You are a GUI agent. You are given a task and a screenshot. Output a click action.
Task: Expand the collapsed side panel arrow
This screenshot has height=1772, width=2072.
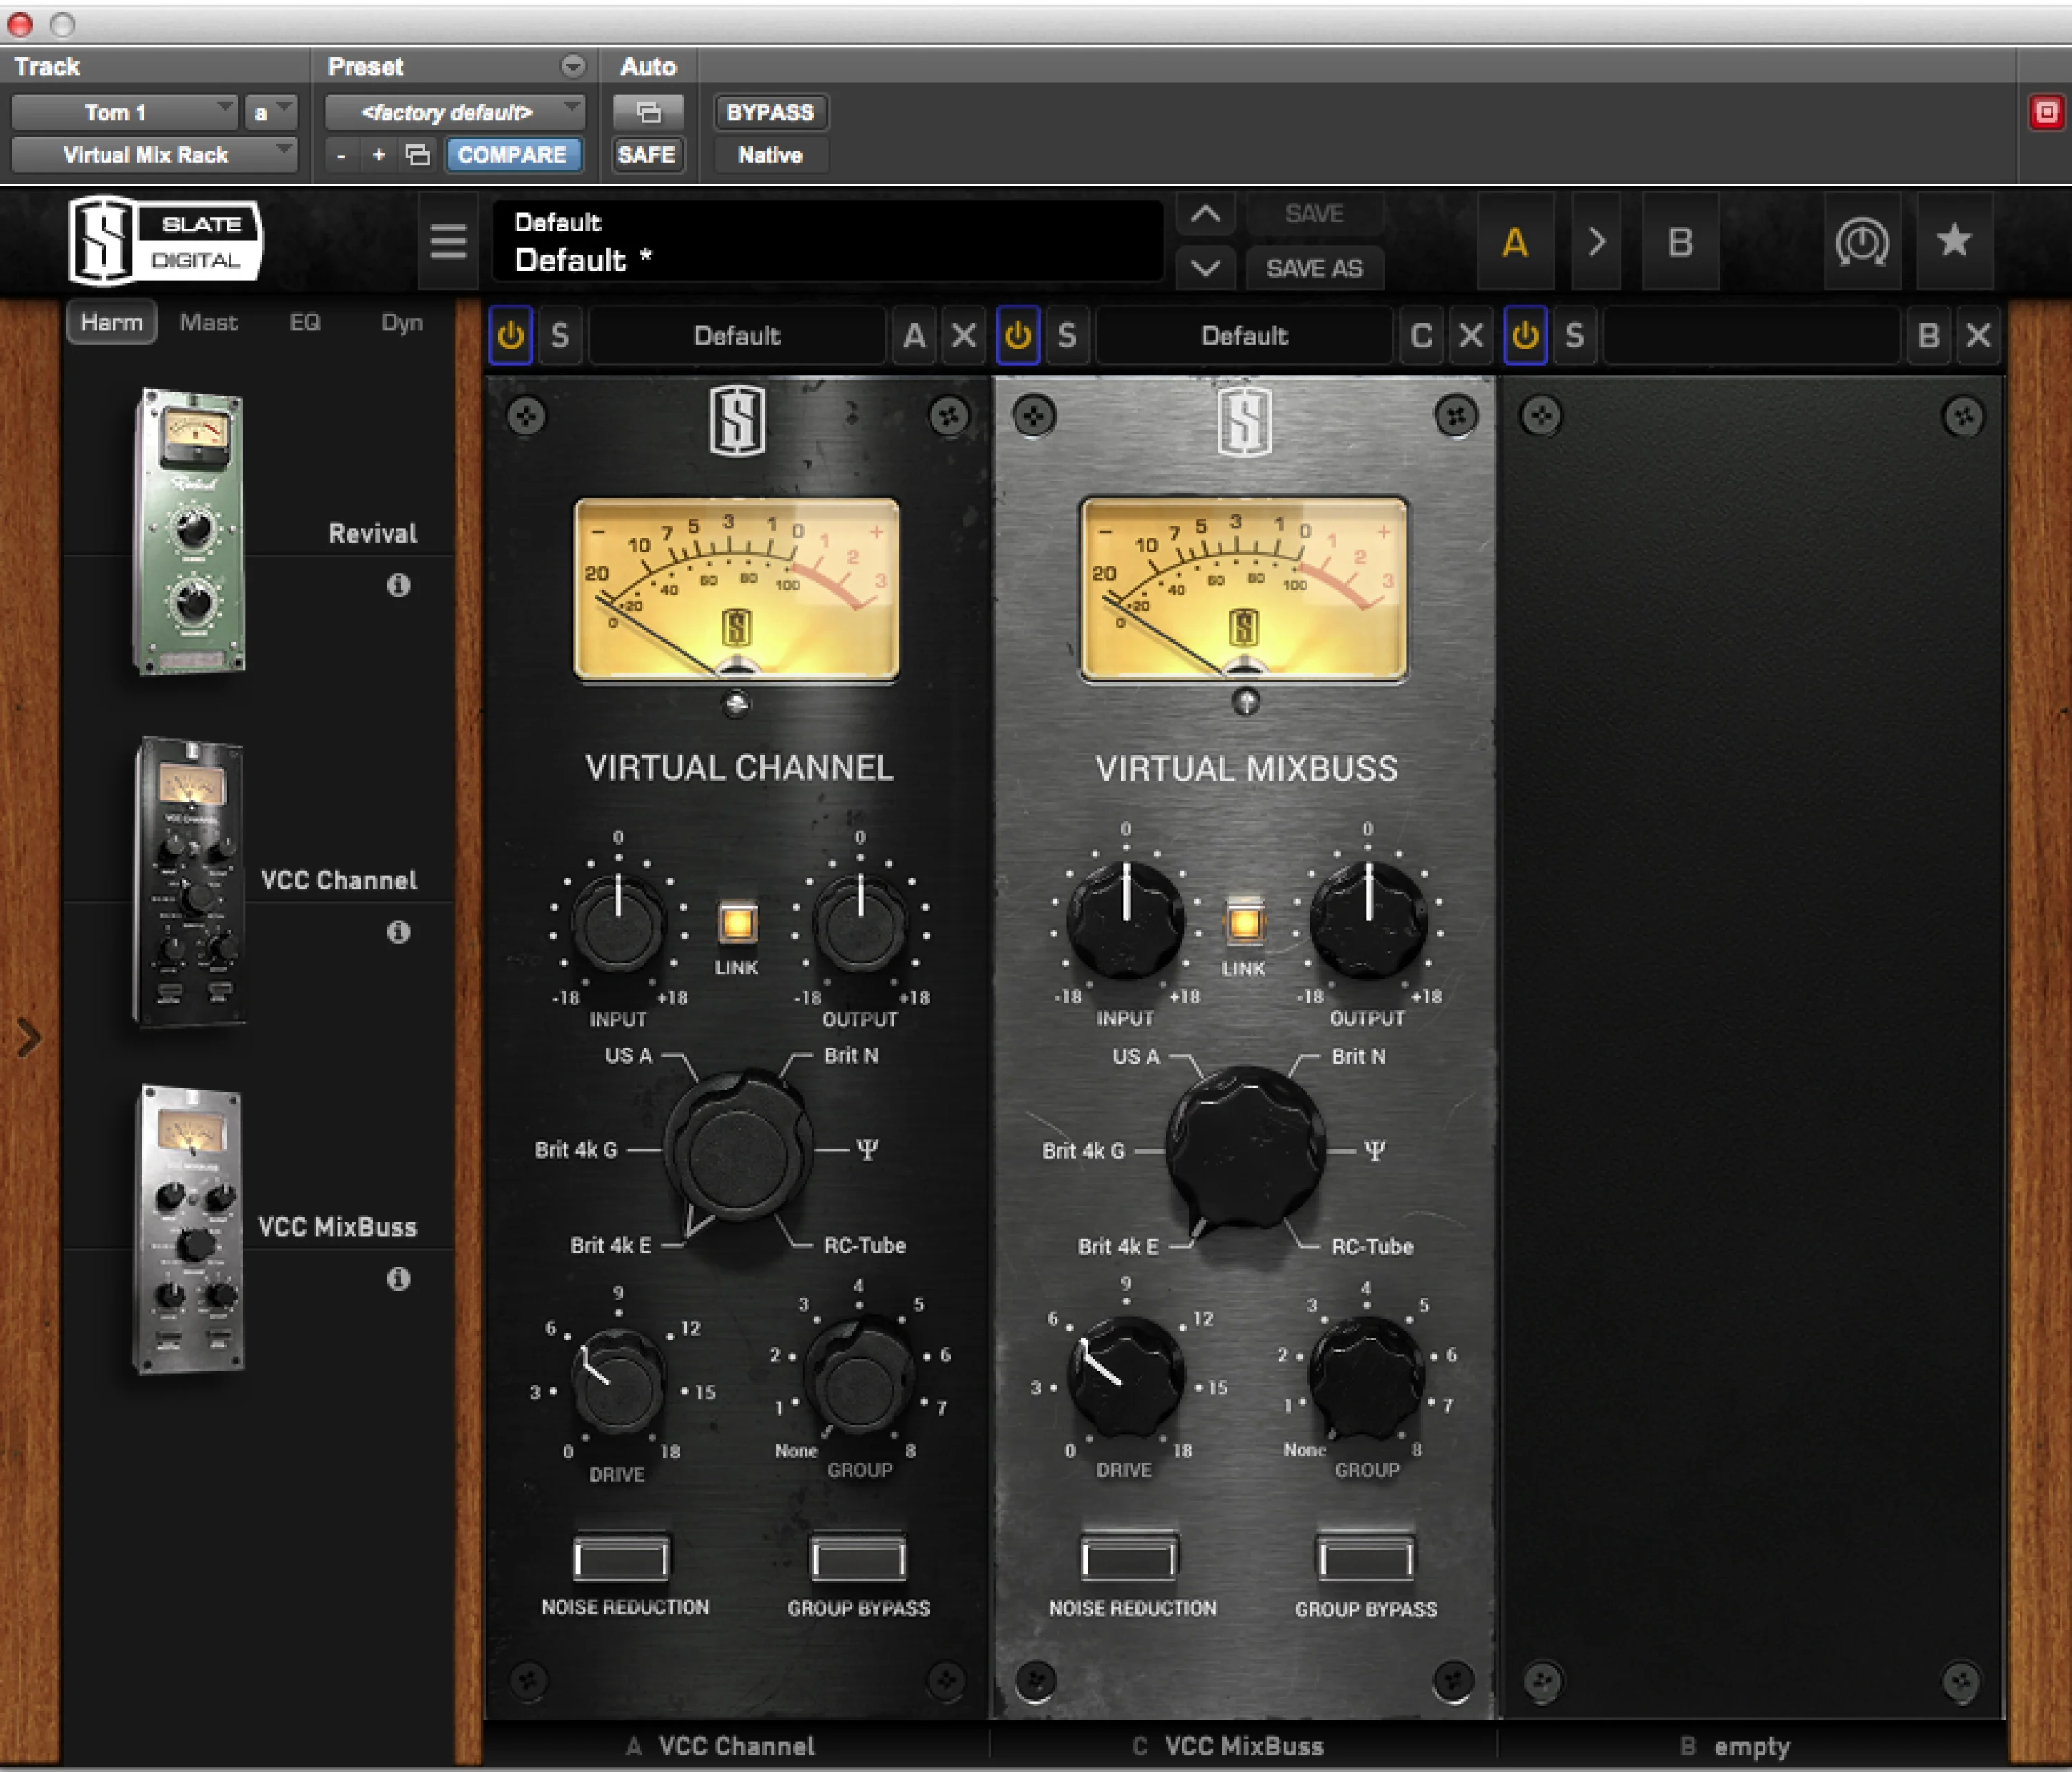coord(29,1037)
